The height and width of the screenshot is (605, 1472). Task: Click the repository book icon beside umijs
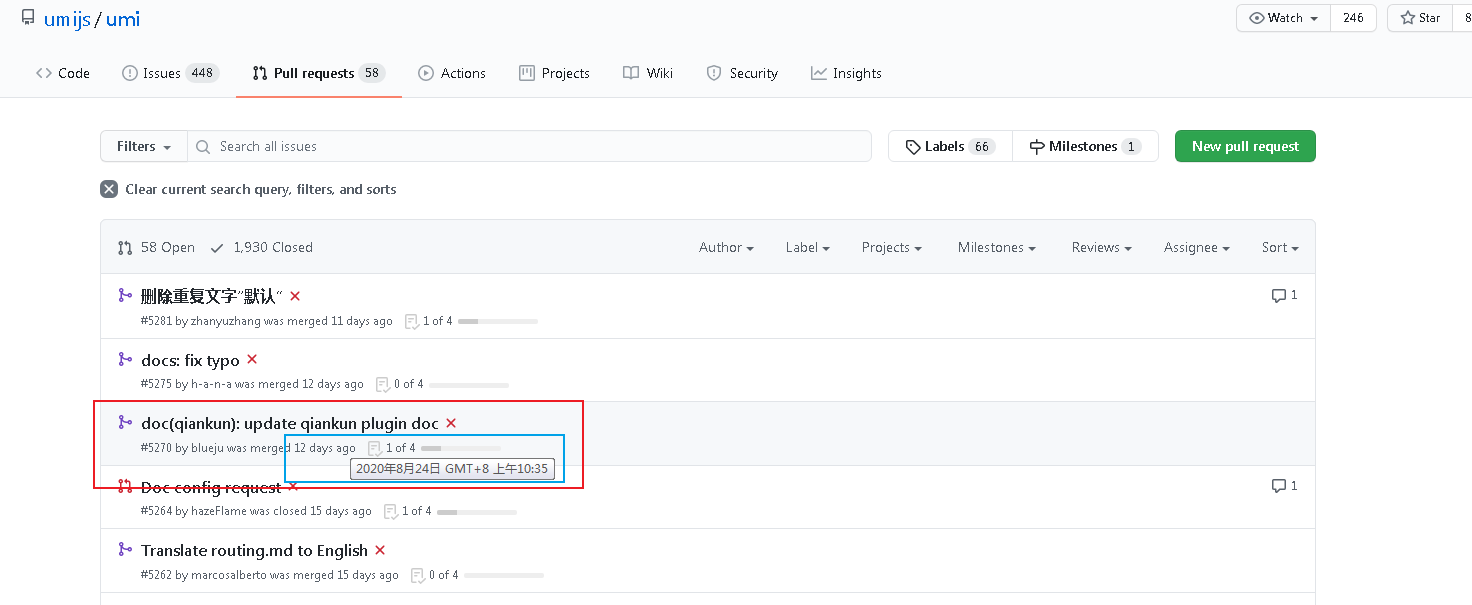point(27,16)
